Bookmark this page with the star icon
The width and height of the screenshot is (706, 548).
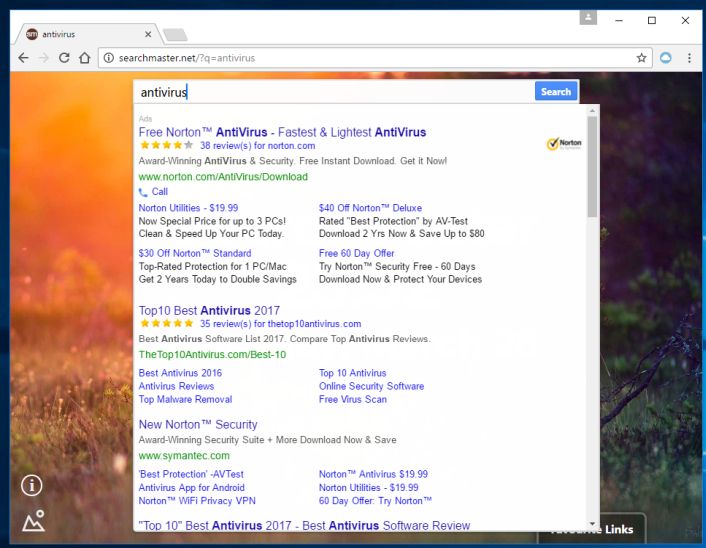641,58
